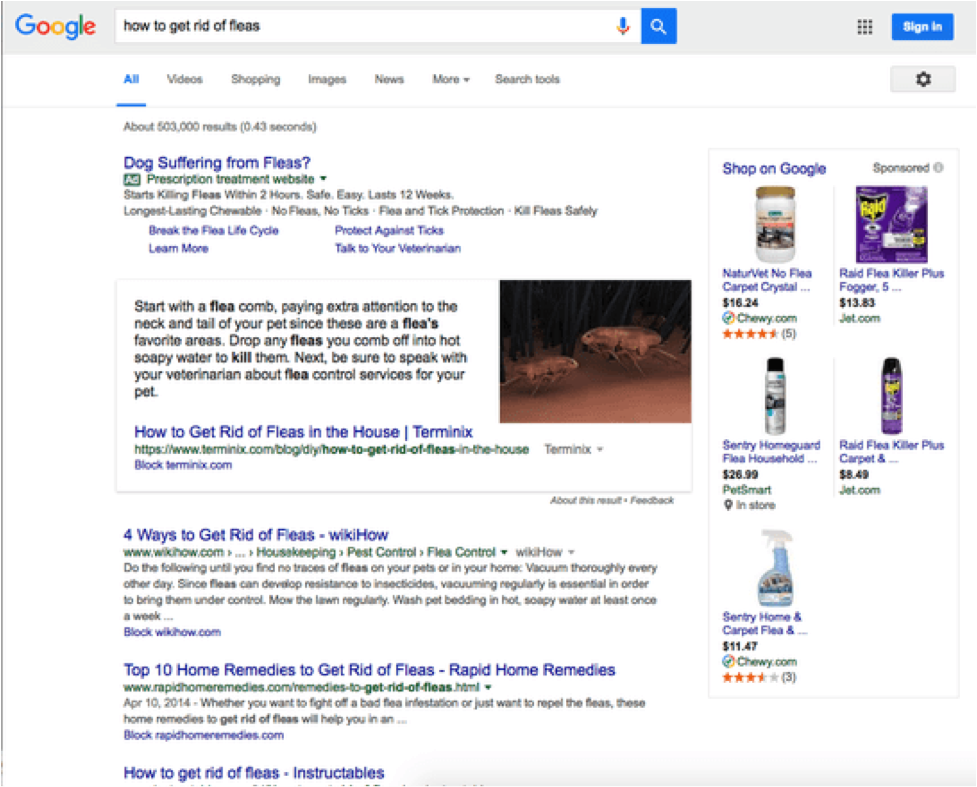Expand the More search menu
This screenshot has width=977, height=787.
[451, 79]
